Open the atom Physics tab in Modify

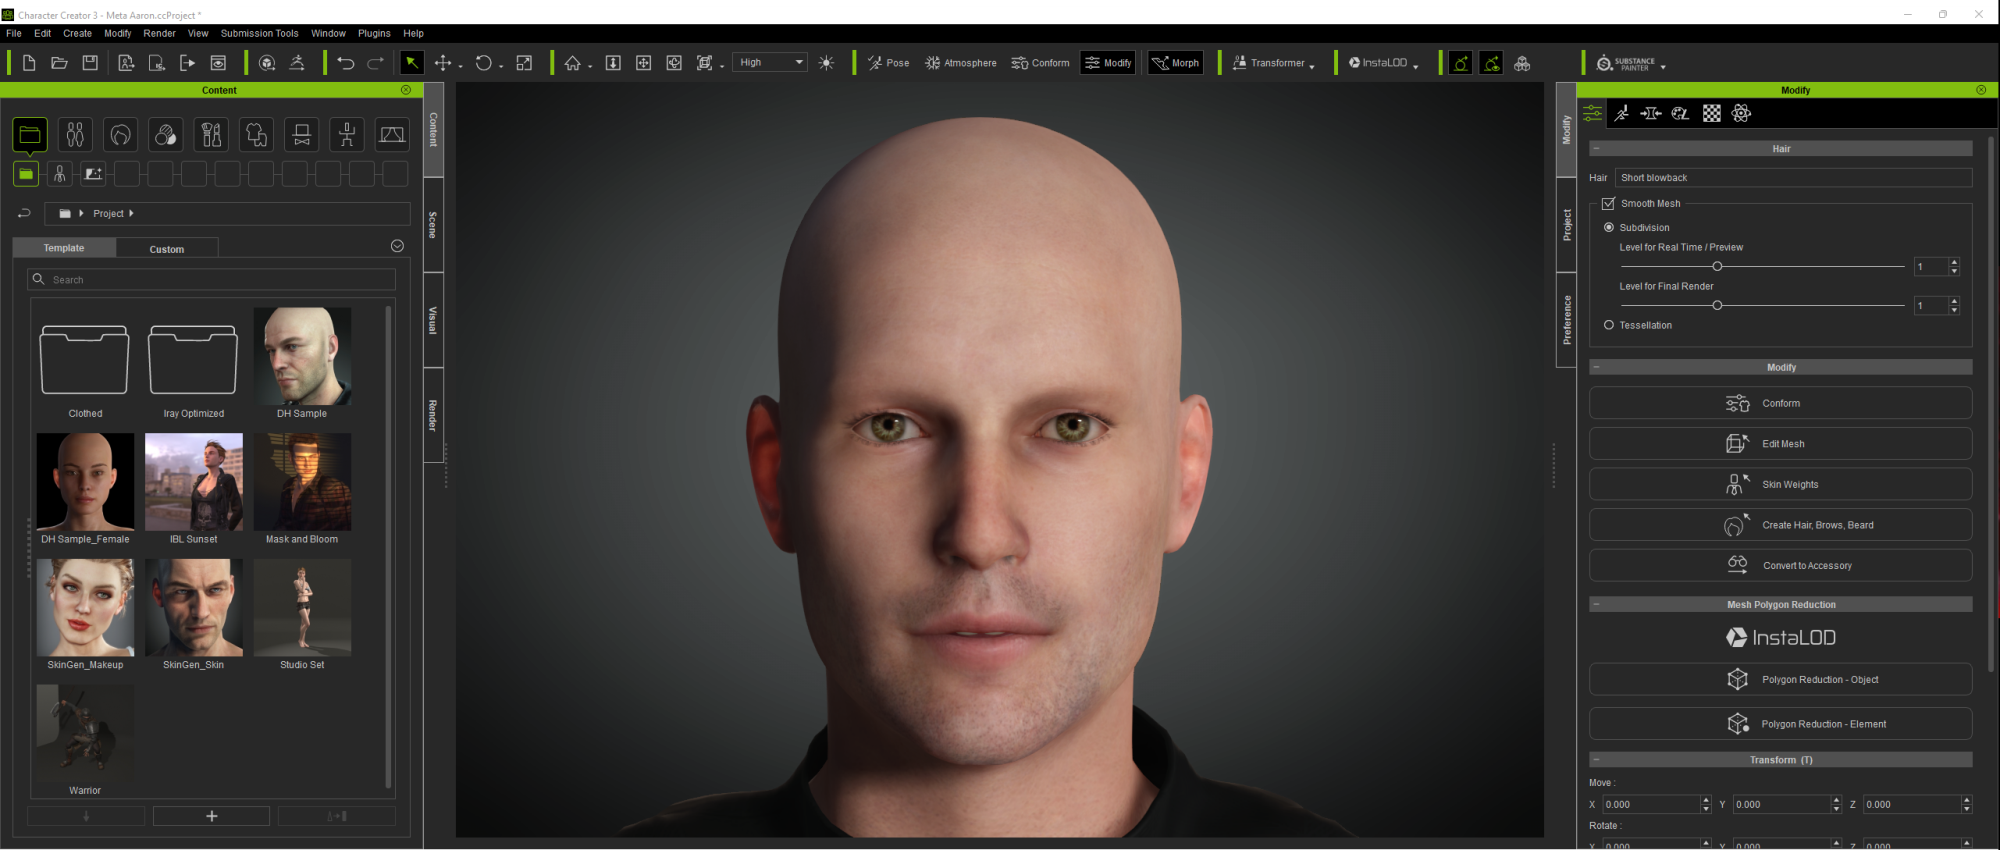point(1742,113)
